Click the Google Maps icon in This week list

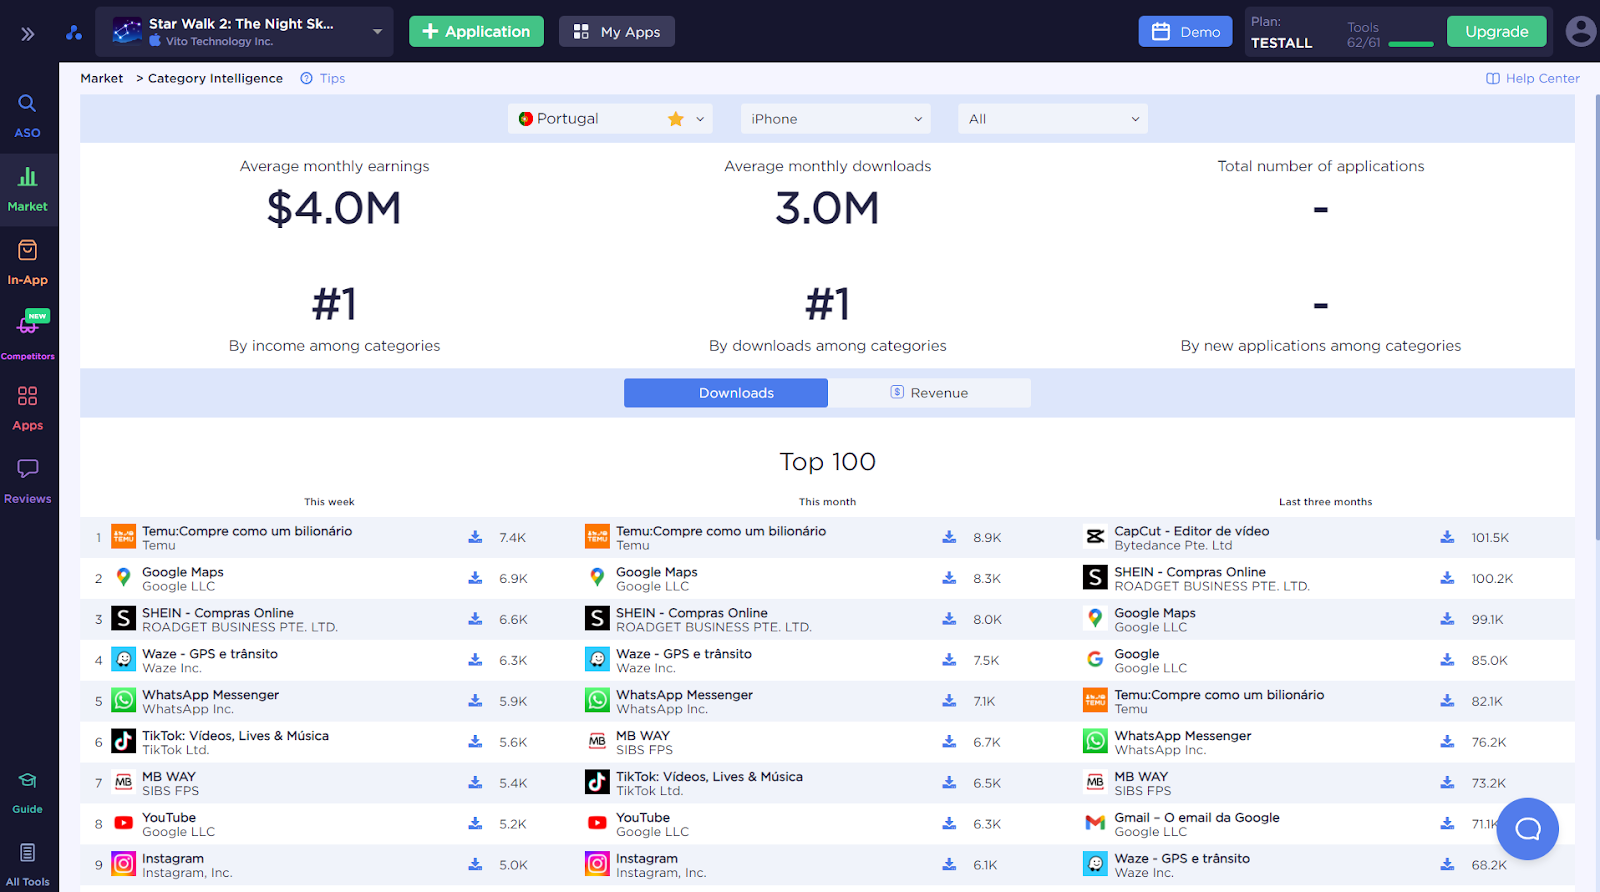click(x=124, y=578)
